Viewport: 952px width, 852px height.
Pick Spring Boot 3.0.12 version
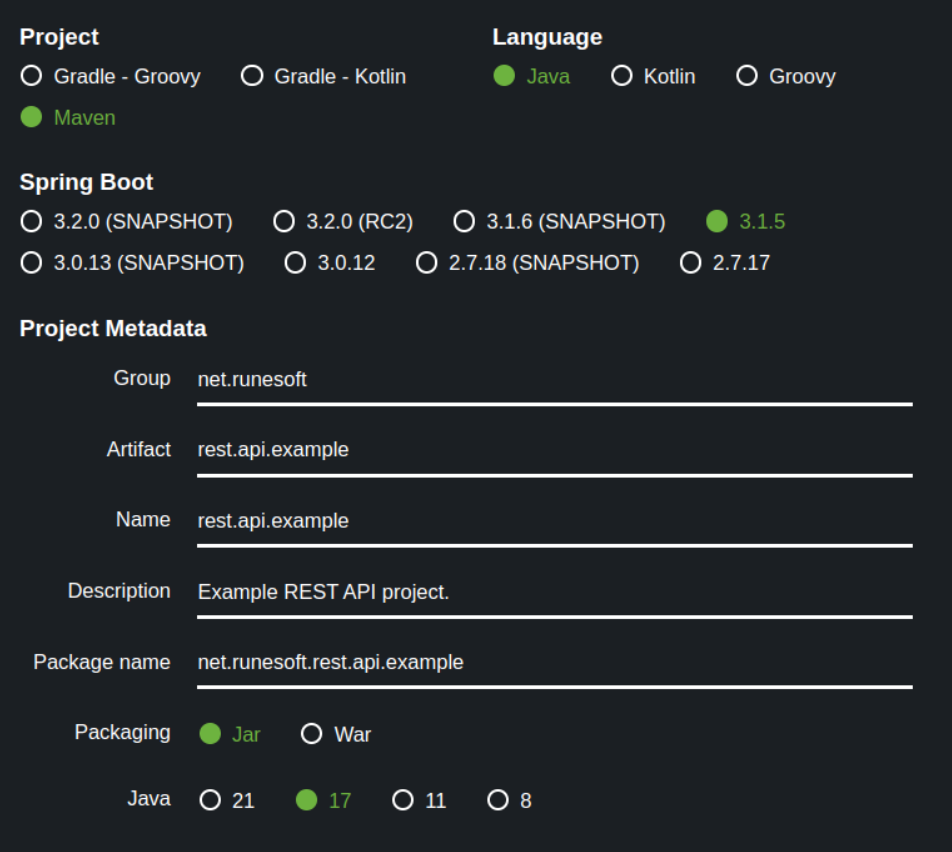295,263
